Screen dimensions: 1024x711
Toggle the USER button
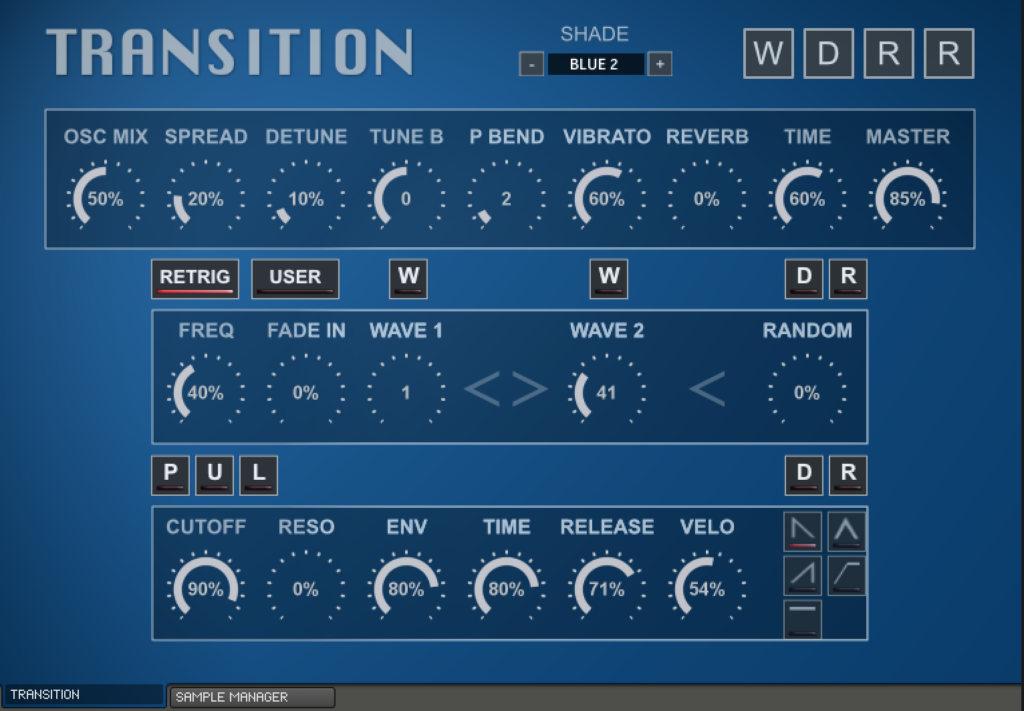(295, 278)
